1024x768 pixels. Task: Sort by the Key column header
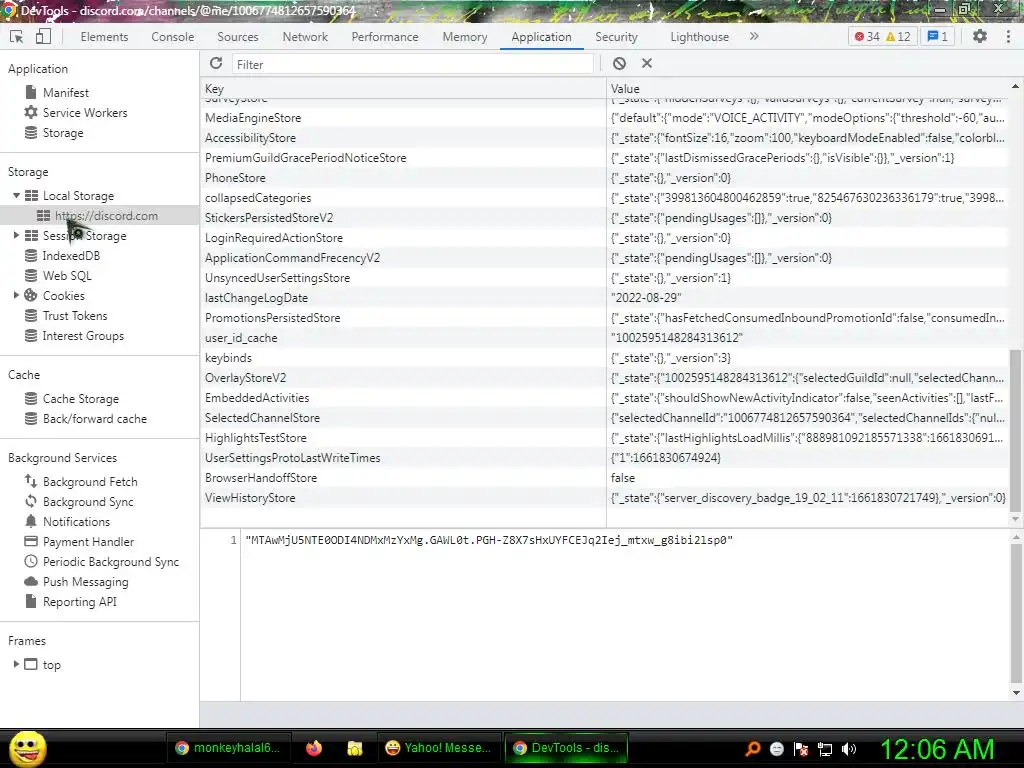click(403, 88)
